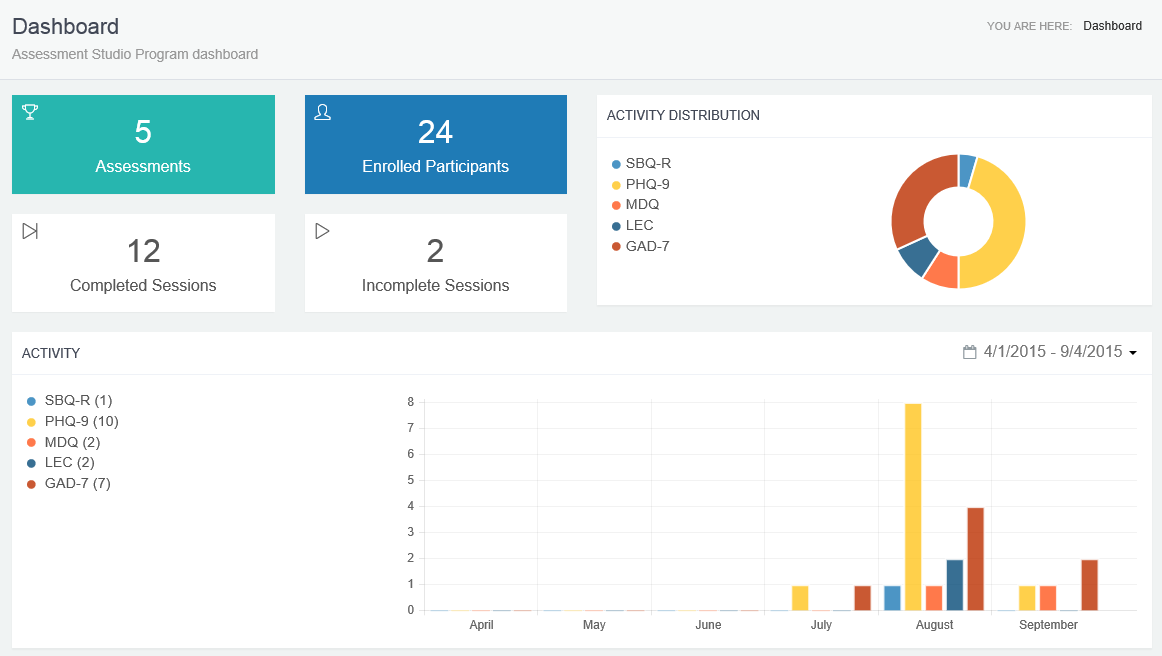The width and height of the screenshot is (1162, 656).
Task: Click the skip-forward icon on Completed Sessions
Action: pyautogui.click(x=30, y=231)
